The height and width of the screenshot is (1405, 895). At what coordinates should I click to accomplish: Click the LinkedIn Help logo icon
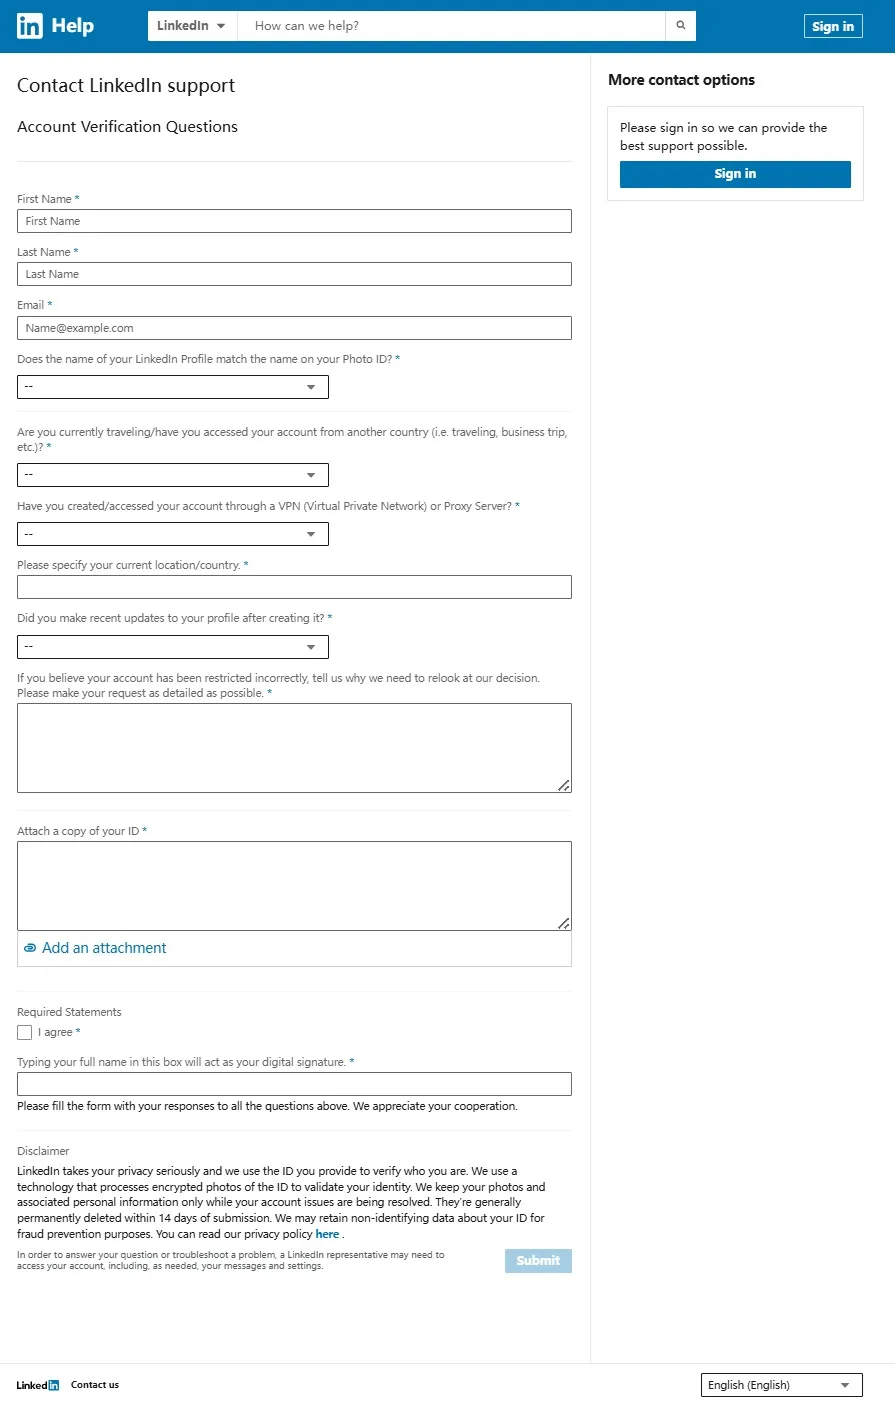coord(30,26)
